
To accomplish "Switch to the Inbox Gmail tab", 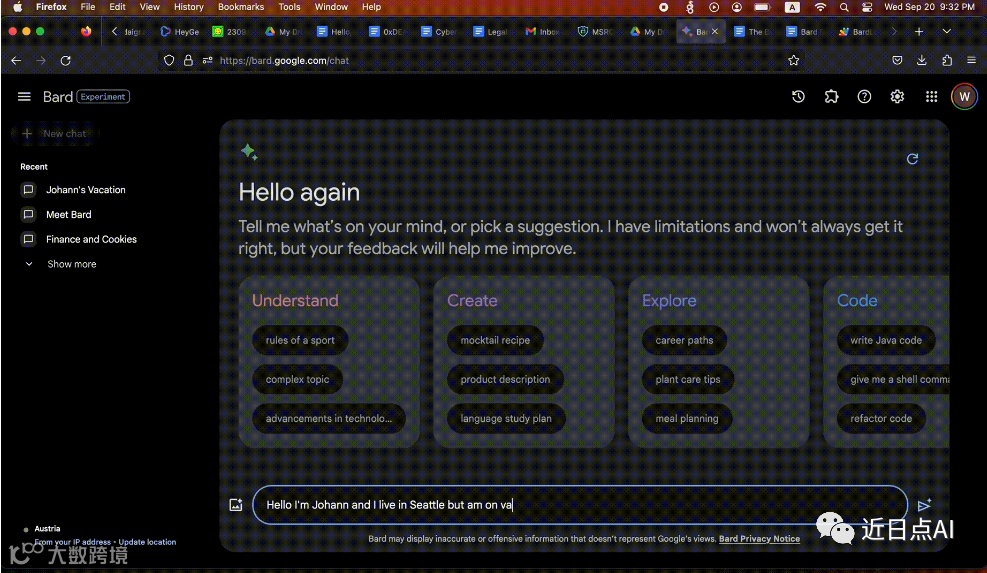I will pyautogui.click(x=543, y=31).
